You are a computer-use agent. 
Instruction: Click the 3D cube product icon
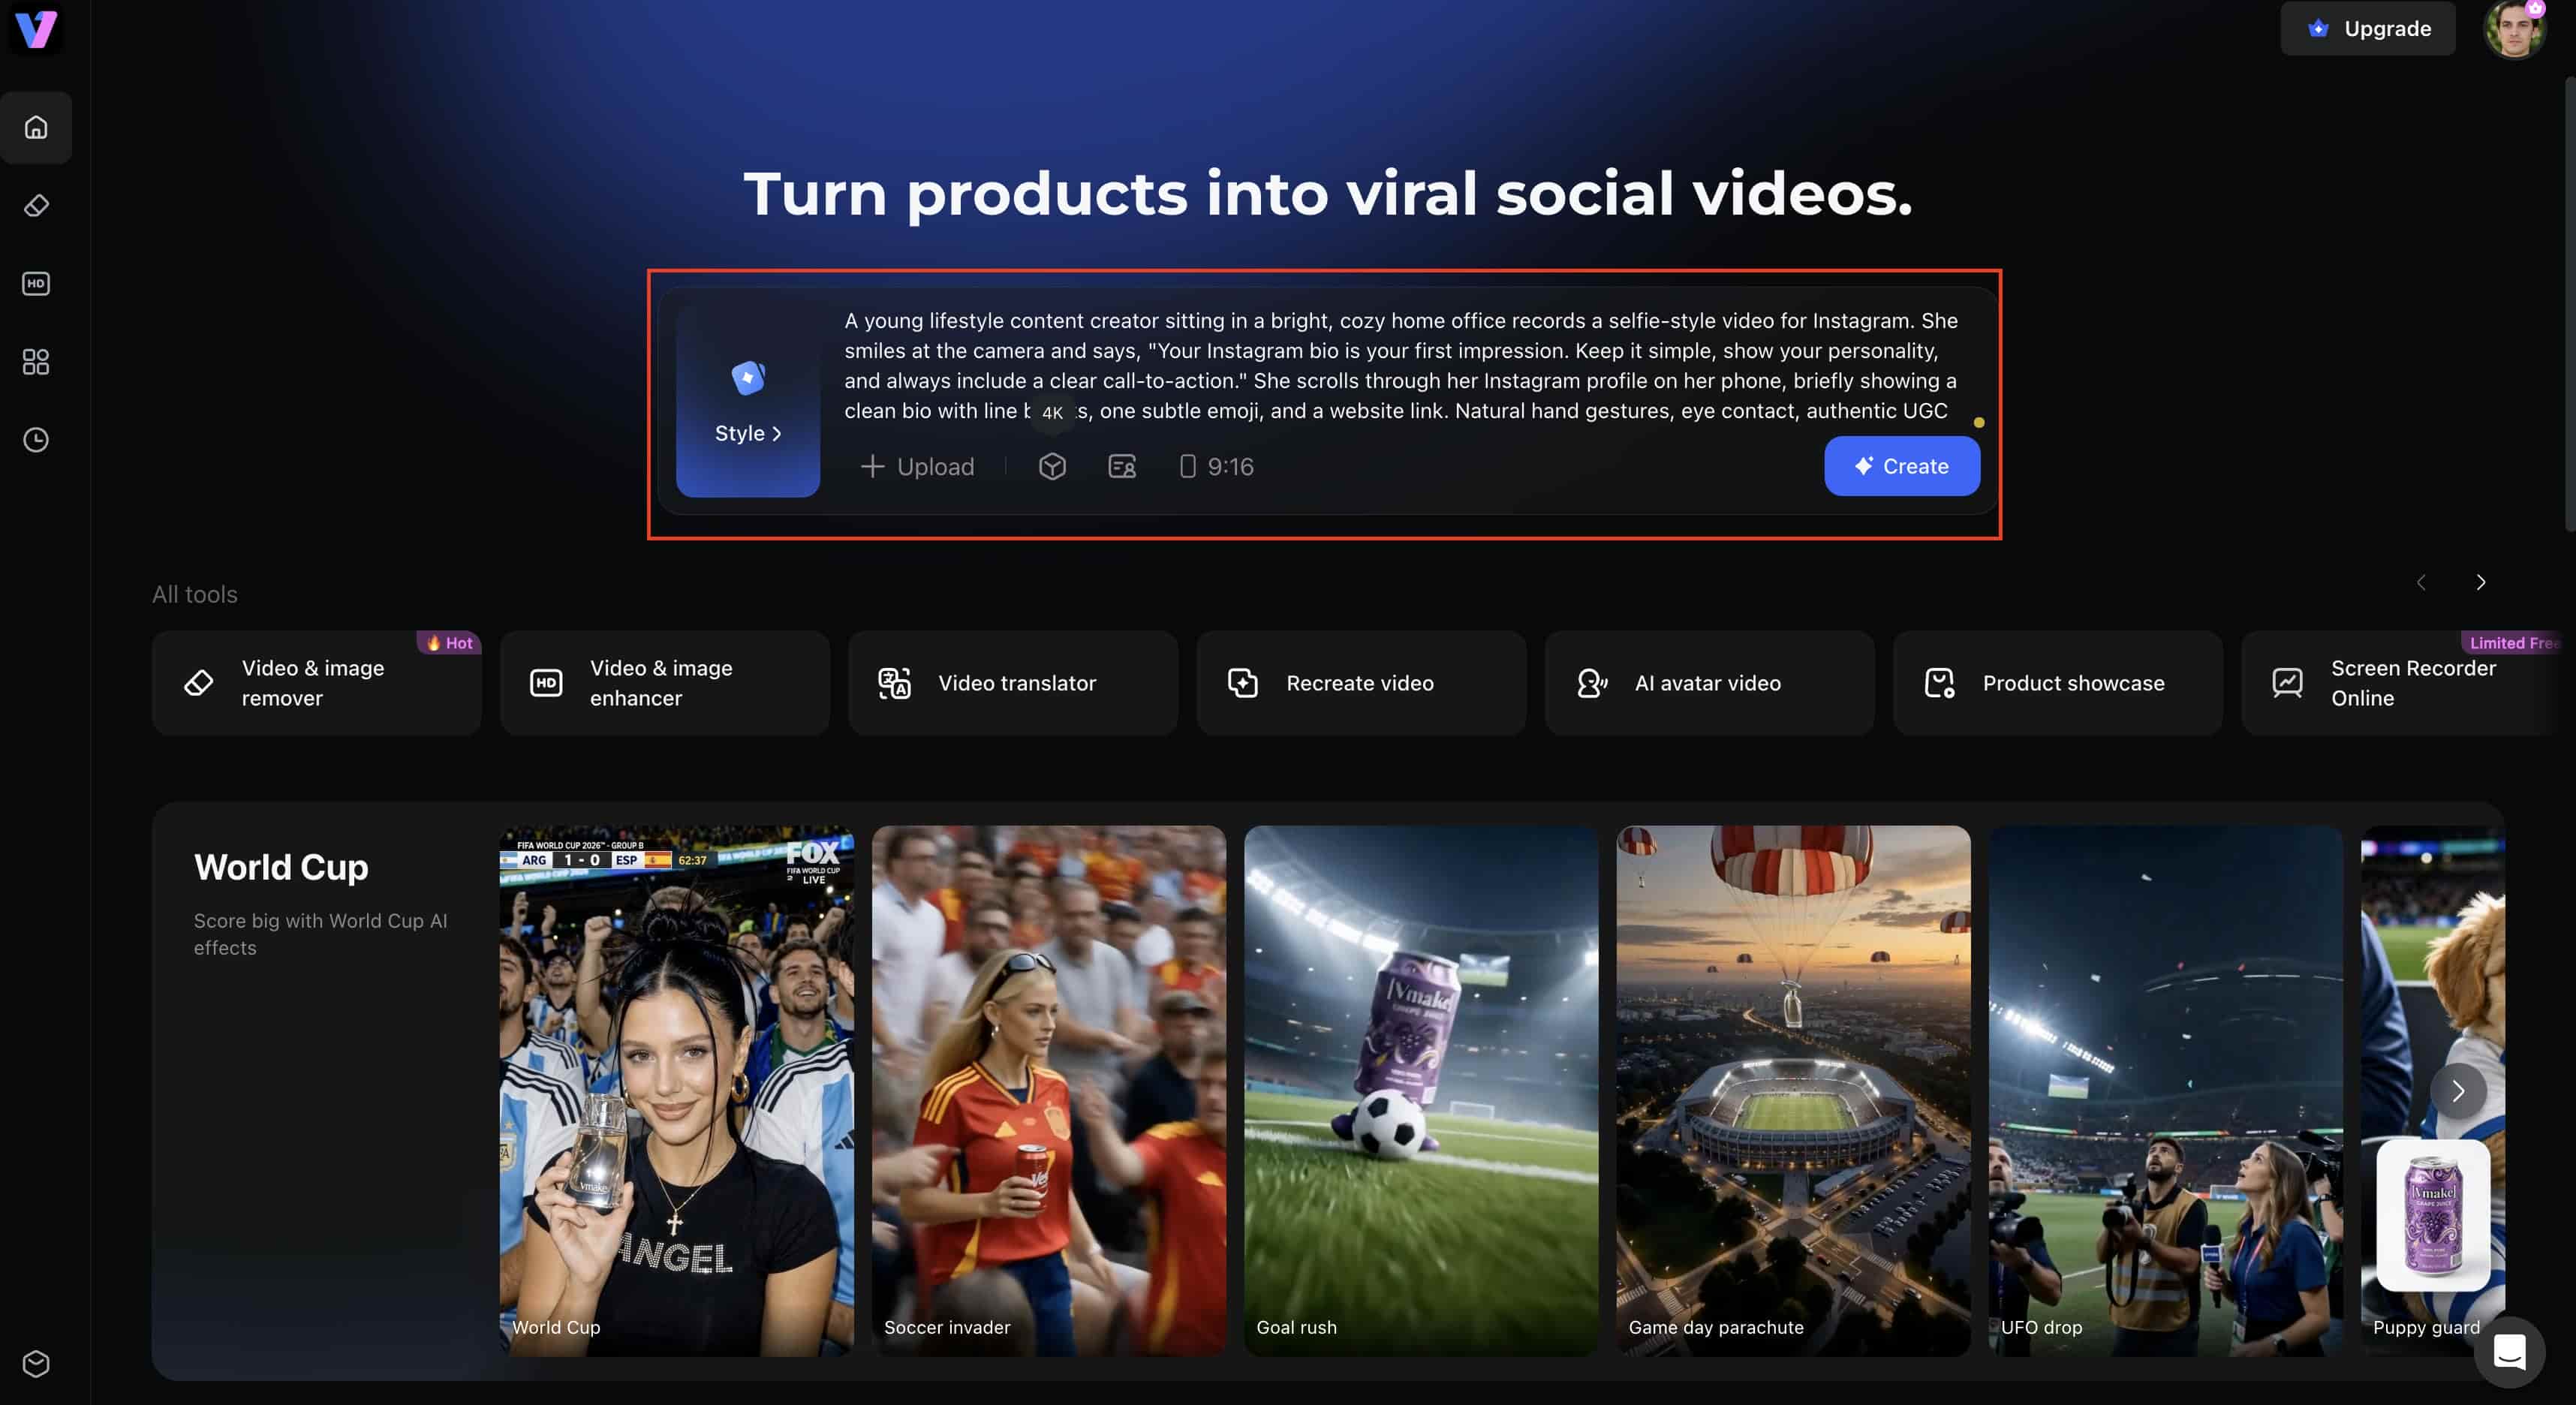[x=1052, y=466]
